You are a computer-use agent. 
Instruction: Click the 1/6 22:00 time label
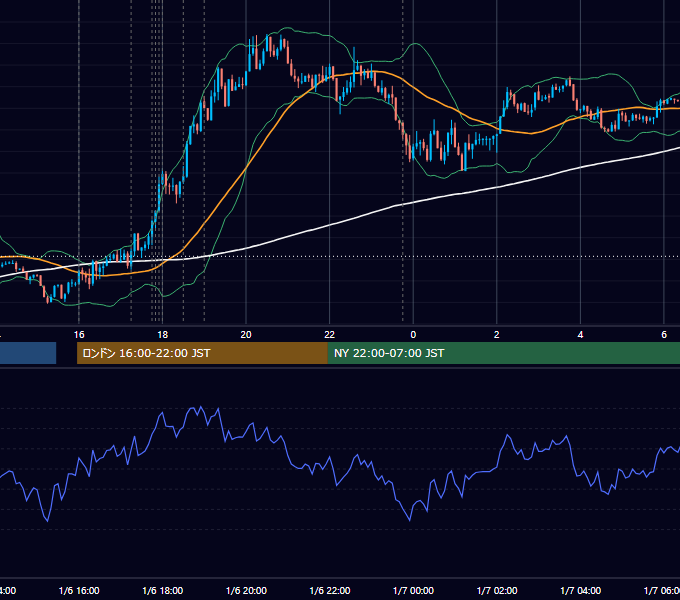tap(330, 590)
